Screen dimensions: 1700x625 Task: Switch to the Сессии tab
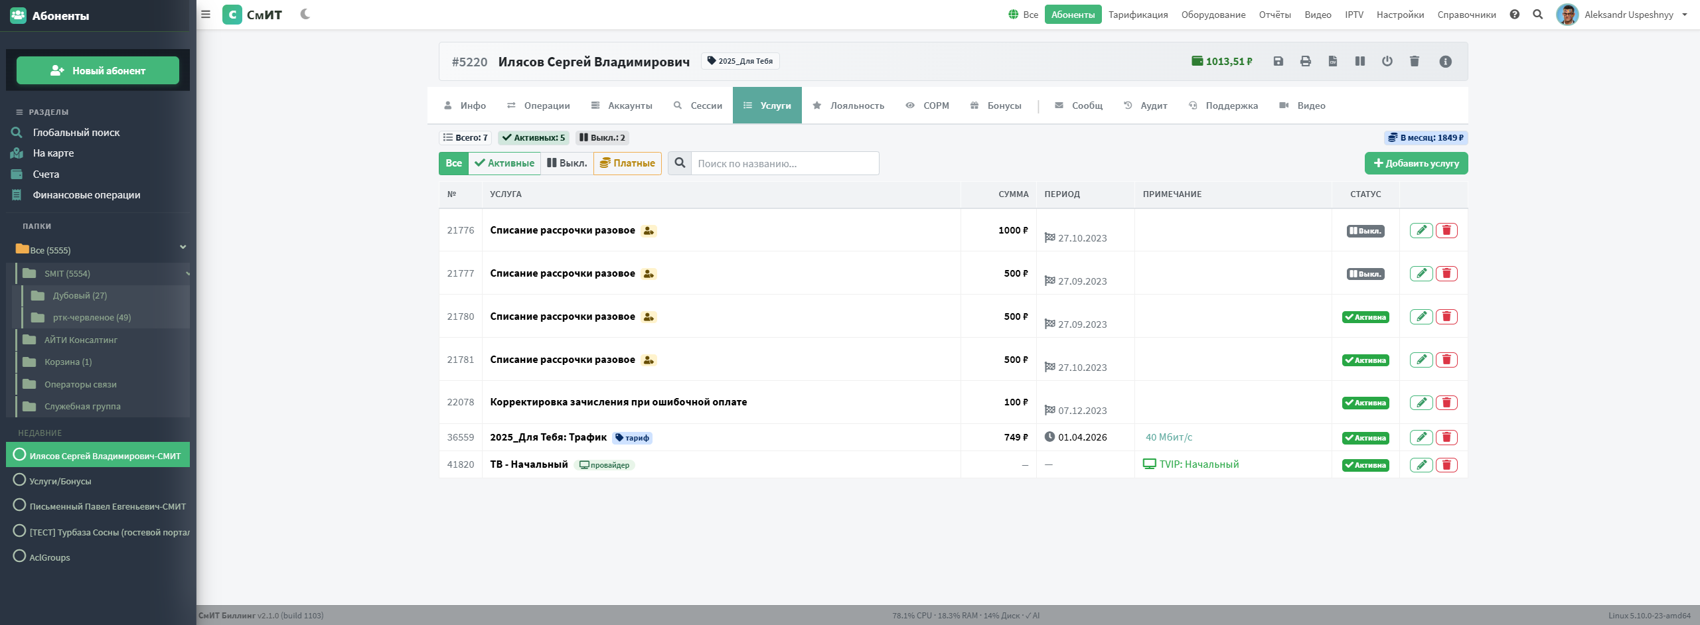(698, 105)
